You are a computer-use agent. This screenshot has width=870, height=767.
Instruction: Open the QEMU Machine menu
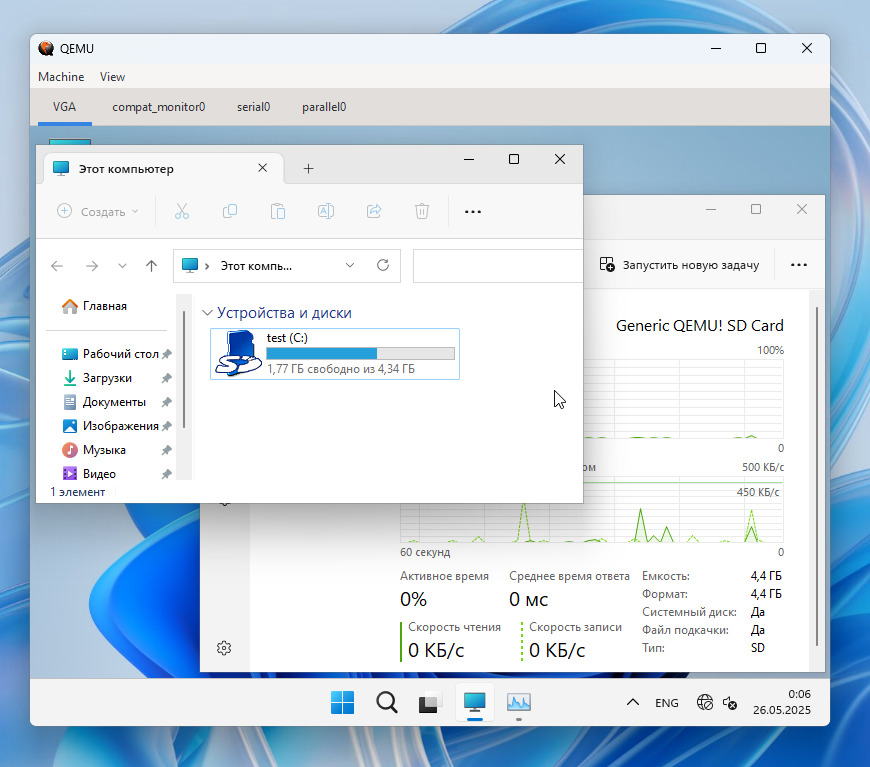tap(61, 77)
